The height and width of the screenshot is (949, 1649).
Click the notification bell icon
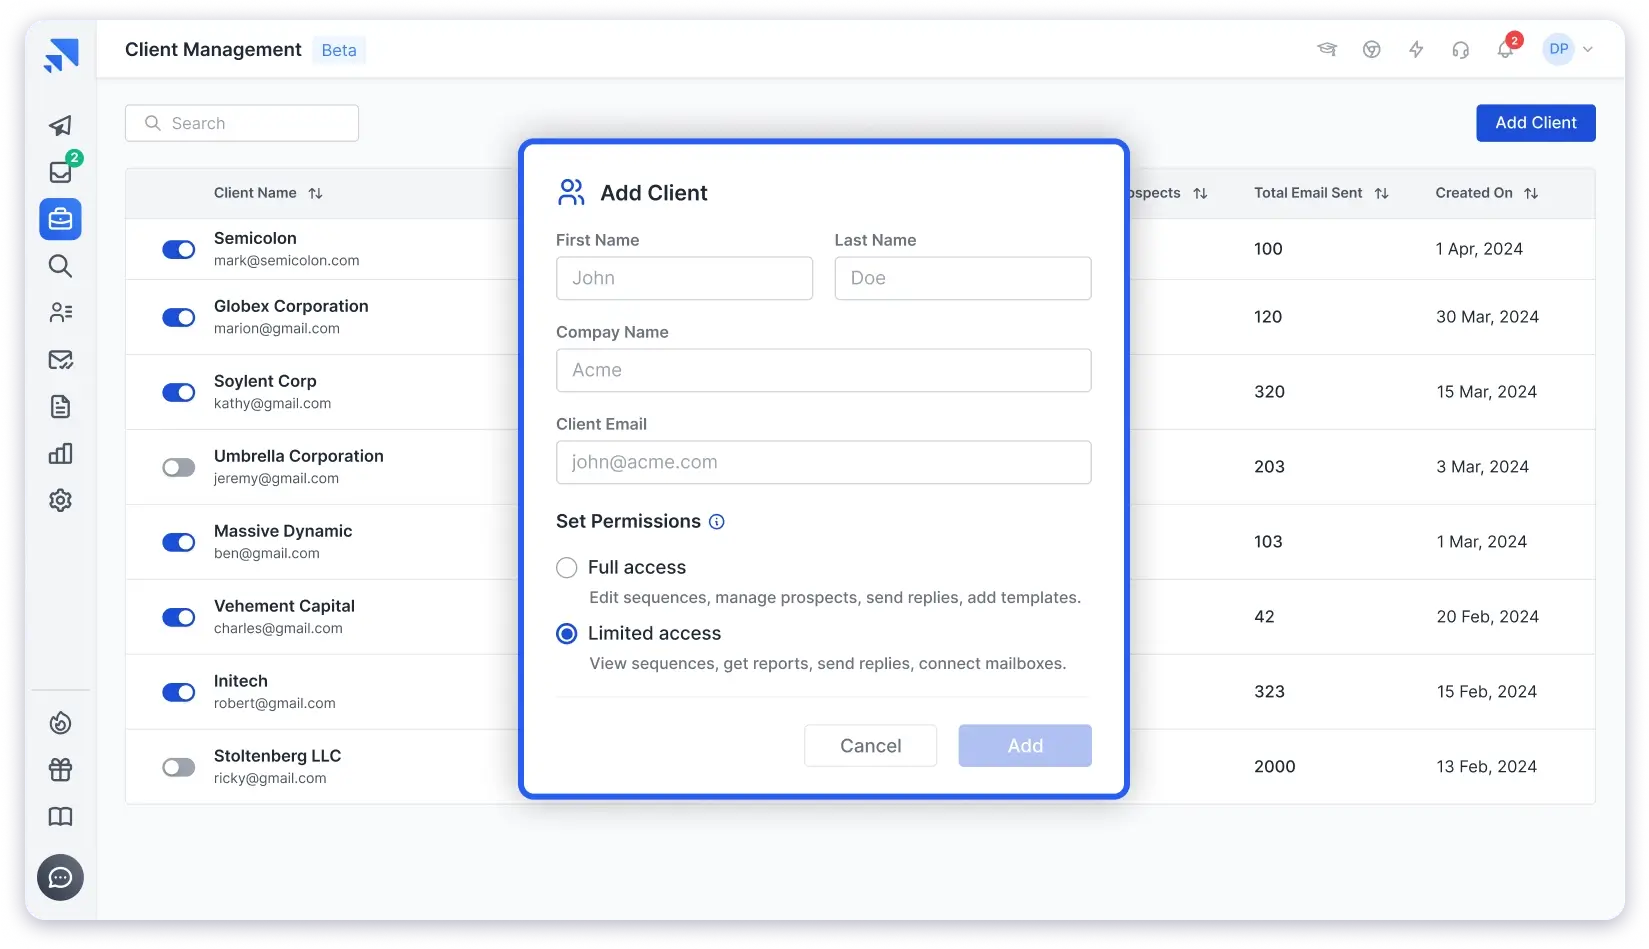[1504, 50]
